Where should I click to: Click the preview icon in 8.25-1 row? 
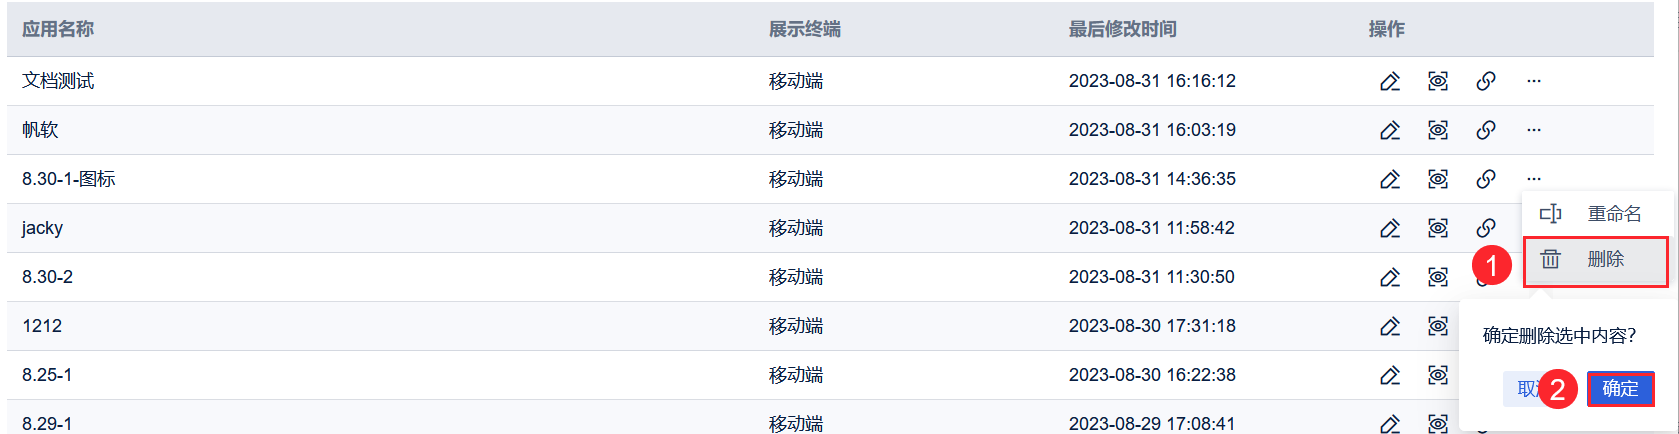tap(1438, 375)
